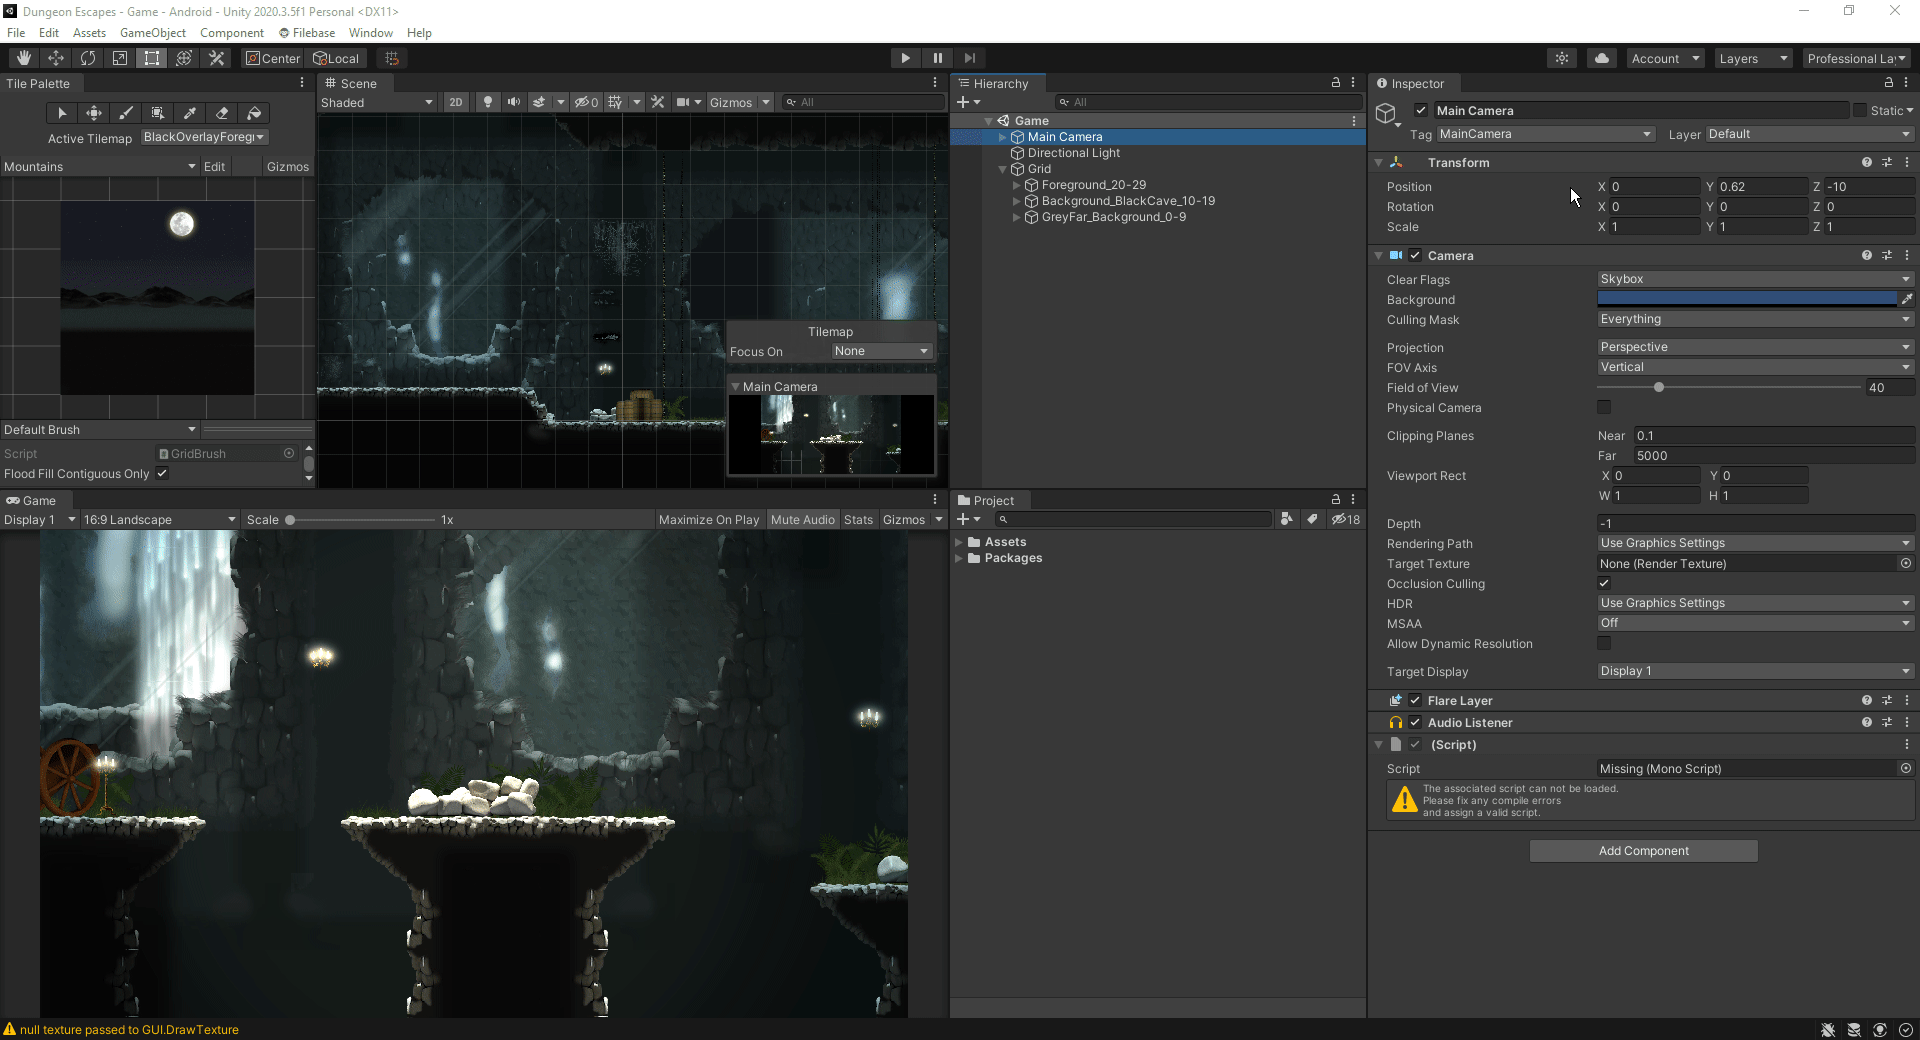Uncheck Occlusion Culling

tap(1604, 583)
